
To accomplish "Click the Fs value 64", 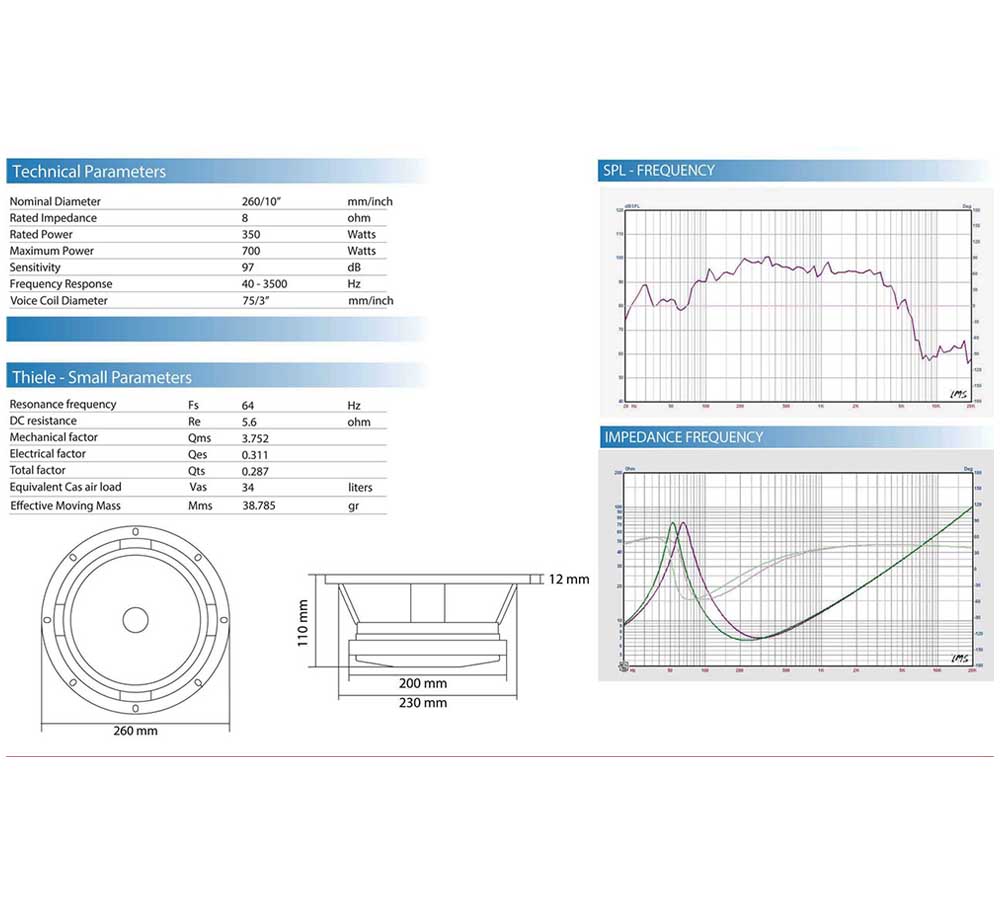I will (247, 406).
